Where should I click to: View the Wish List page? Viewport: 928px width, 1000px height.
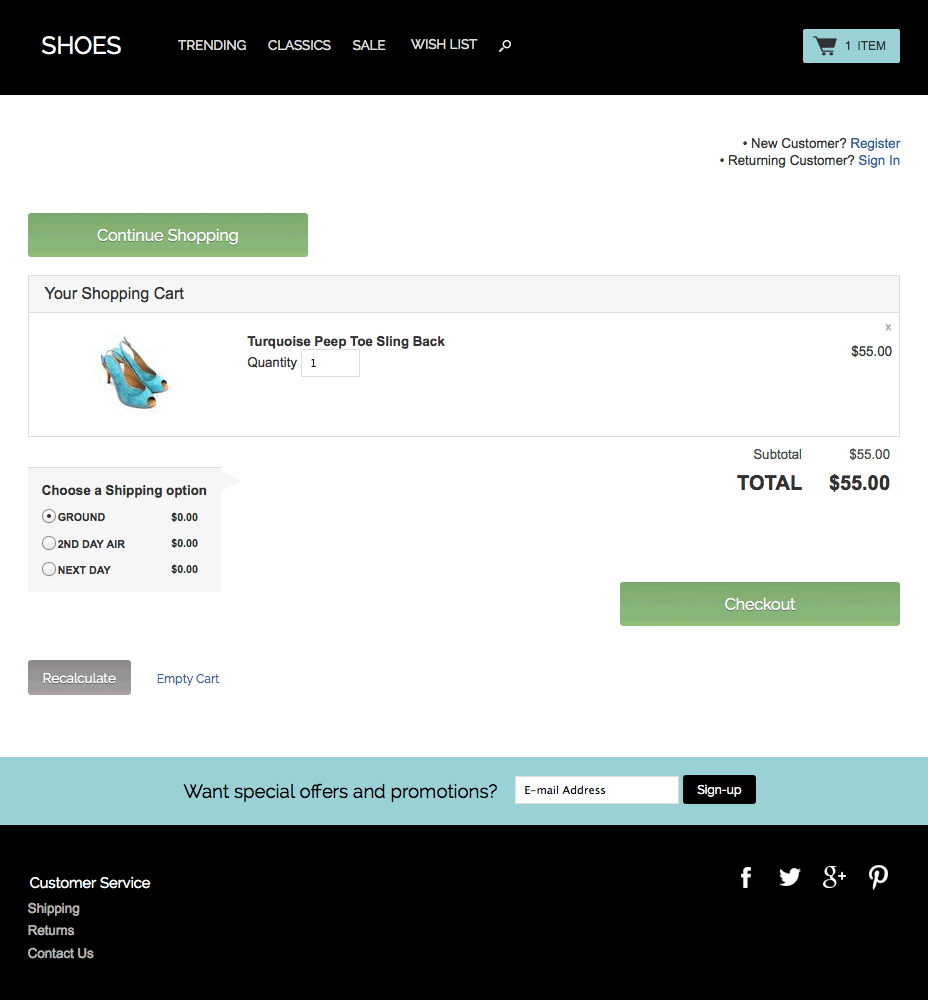(x=444, y=45)
